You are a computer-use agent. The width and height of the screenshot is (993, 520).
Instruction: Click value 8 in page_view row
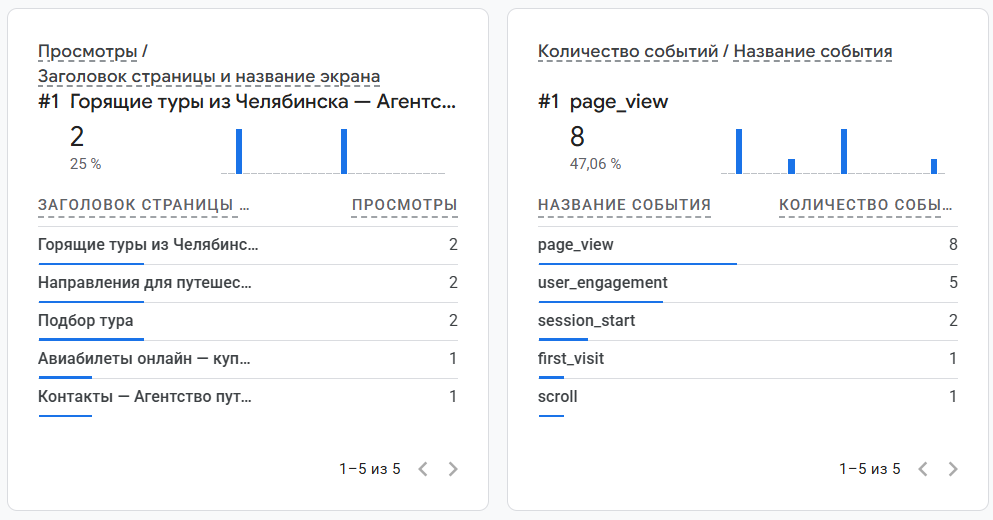pyautogui.click(x=953, y=244)
